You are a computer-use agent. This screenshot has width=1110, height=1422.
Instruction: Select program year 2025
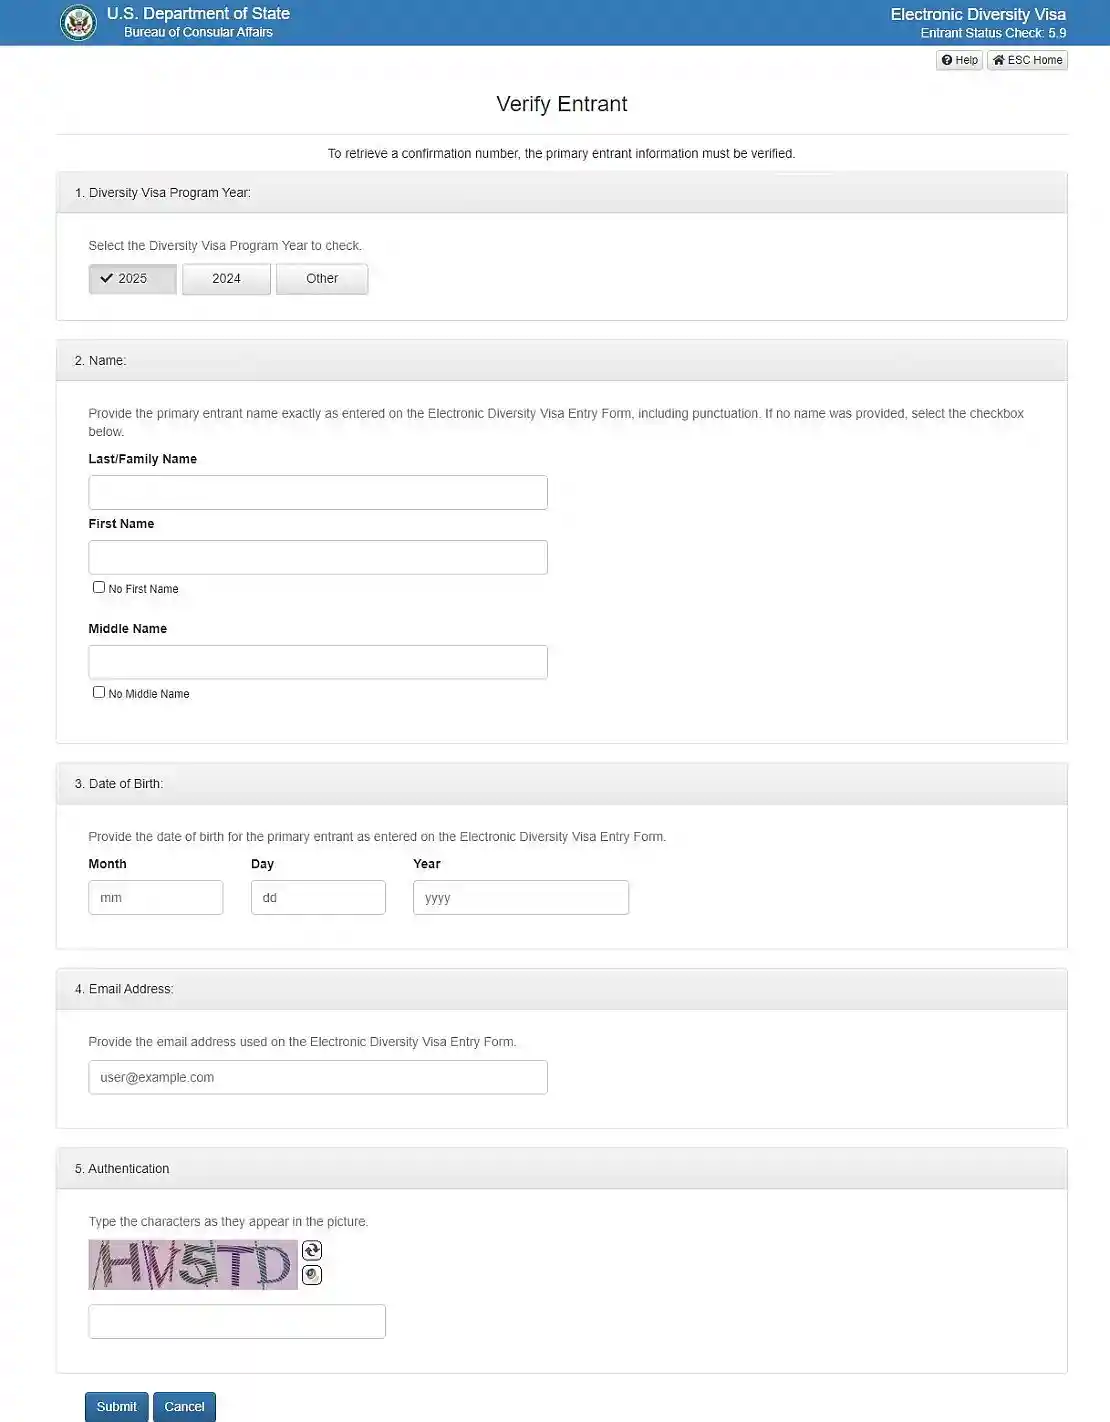[133, 279]
